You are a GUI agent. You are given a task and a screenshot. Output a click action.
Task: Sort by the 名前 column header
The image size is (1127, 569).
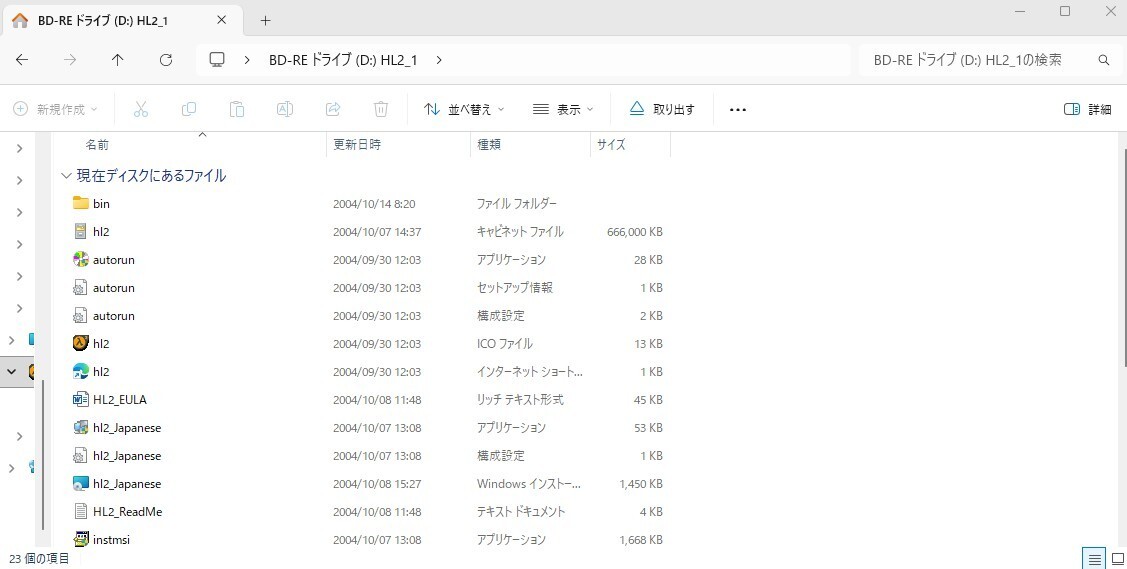(x=97, y=144)
